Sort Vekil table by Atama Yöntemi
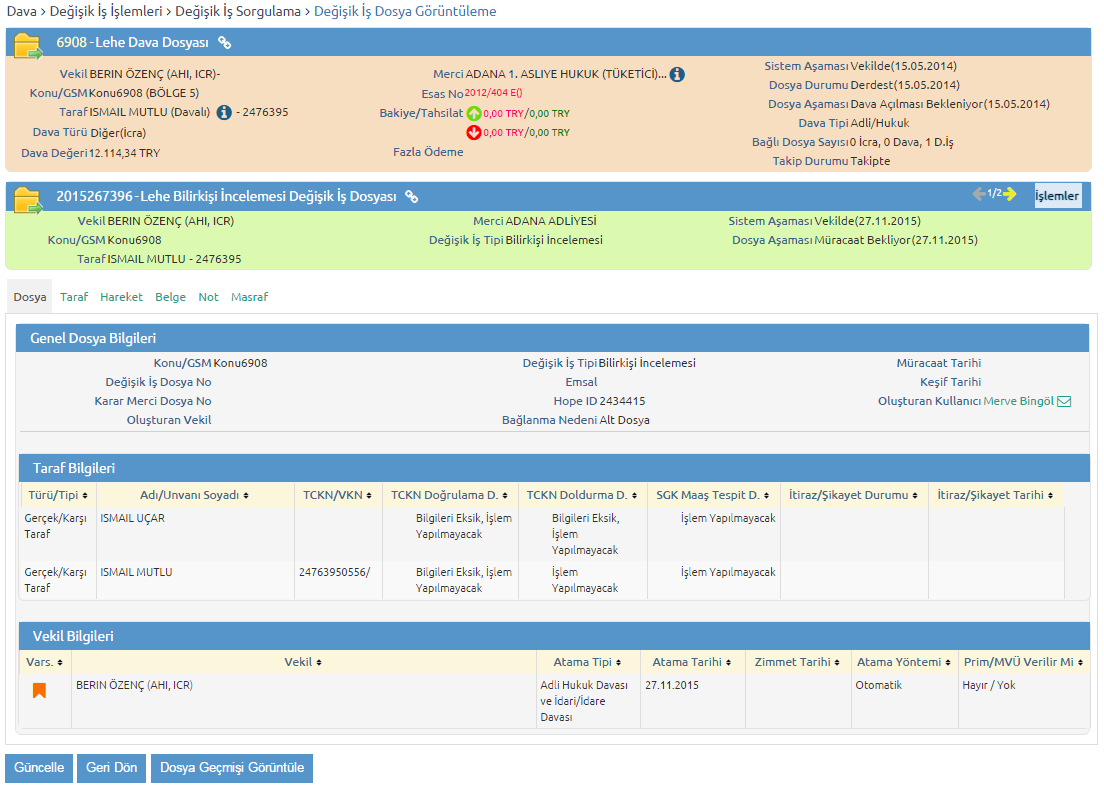Image resolution: width=1104 pixels, height=788 pixels. point(903,662)
